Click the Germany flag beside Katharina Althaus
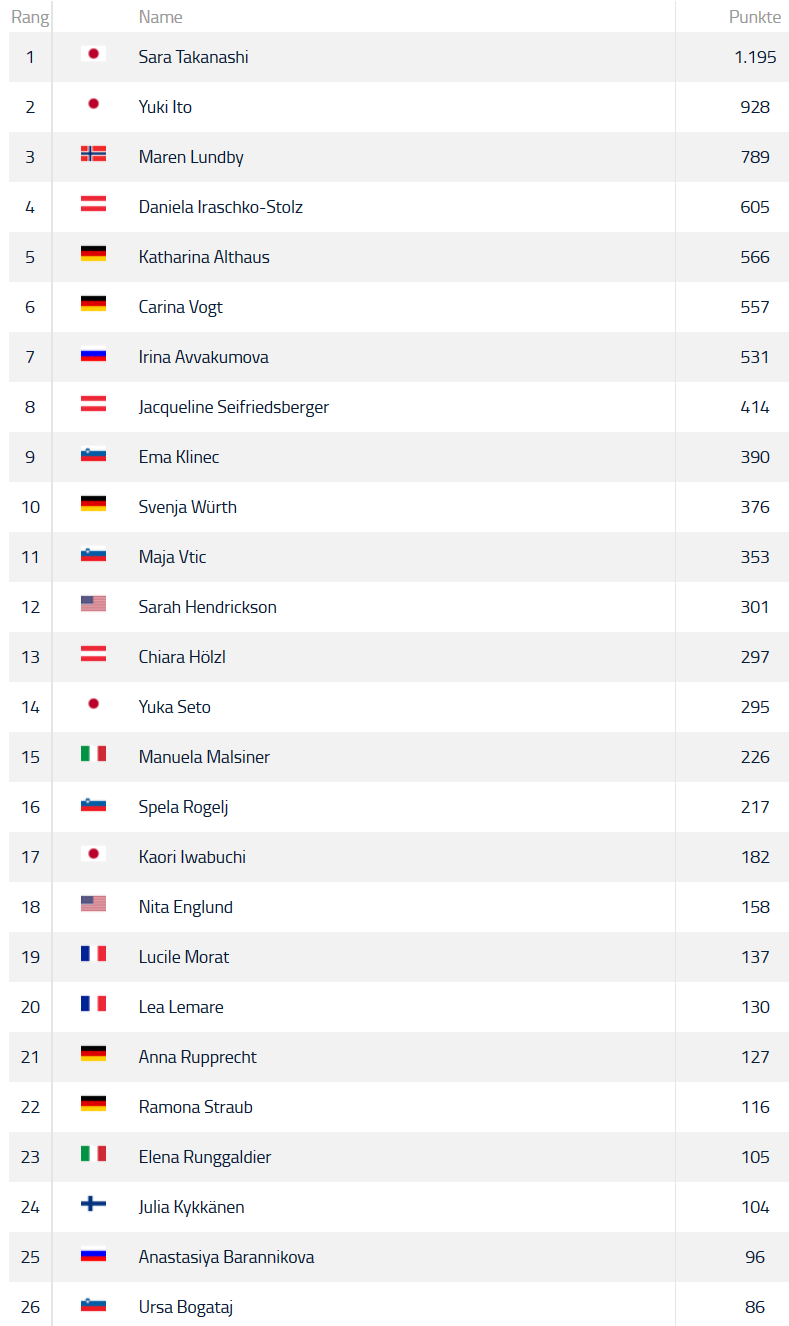 93,254
